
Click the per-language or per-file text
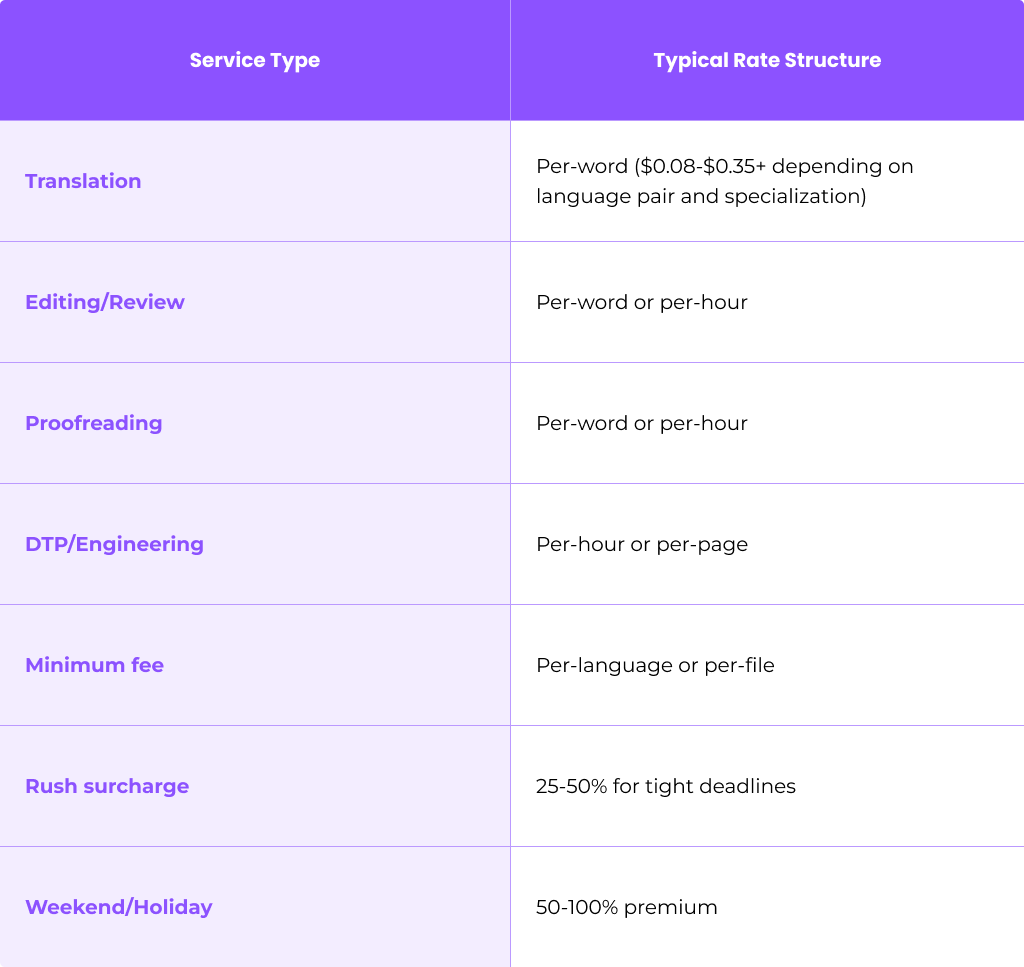coord(655,665)
